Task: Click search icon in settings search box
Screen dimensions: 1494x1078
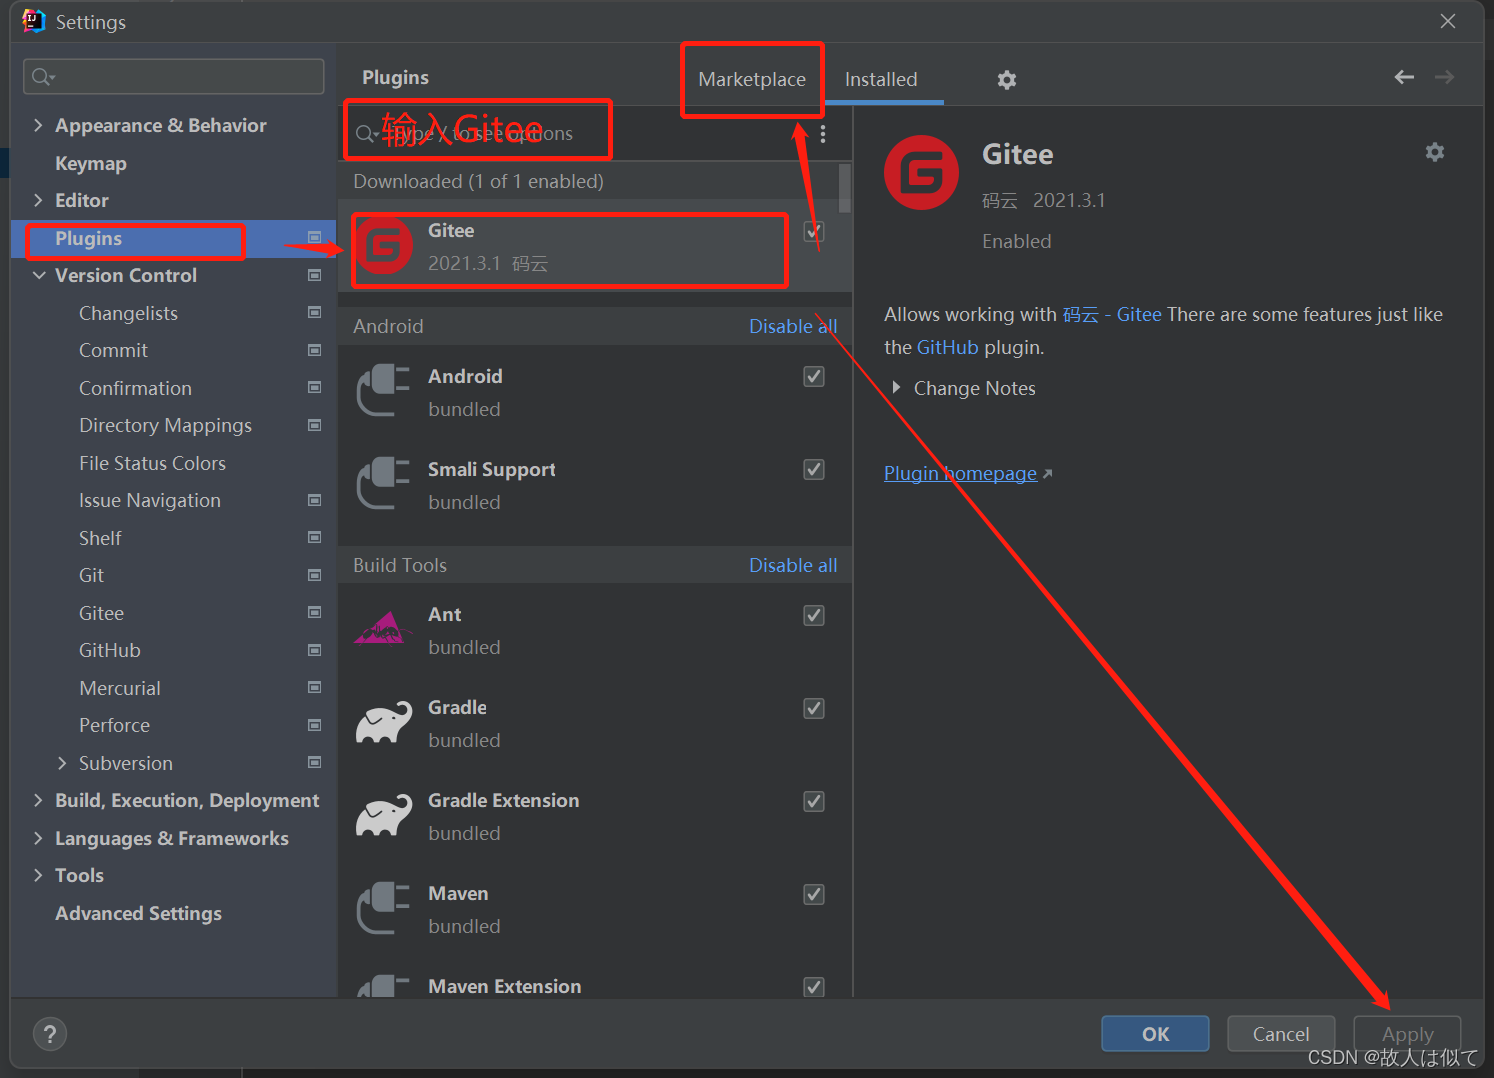Action: (43, 77)
